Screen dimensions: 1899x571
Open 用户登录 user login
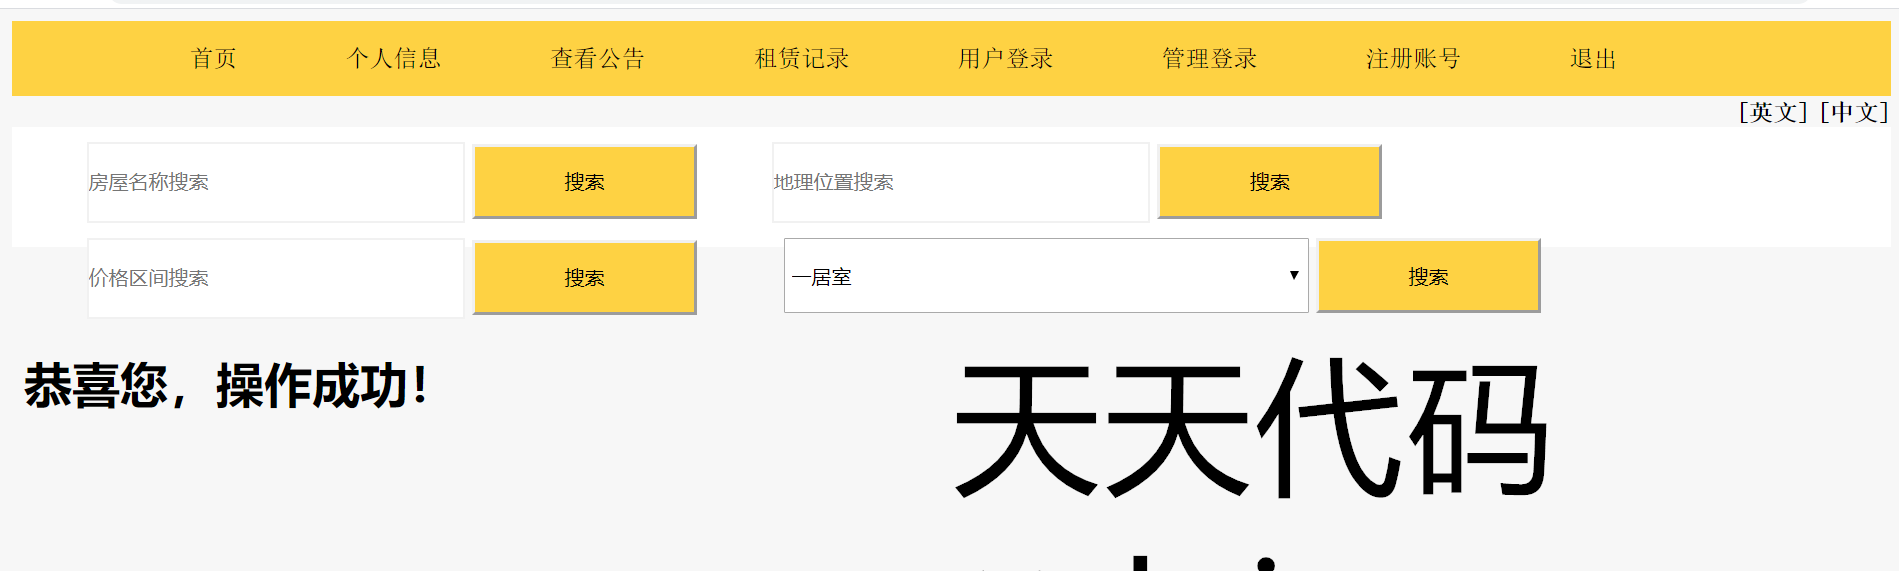click(1006, 59)
